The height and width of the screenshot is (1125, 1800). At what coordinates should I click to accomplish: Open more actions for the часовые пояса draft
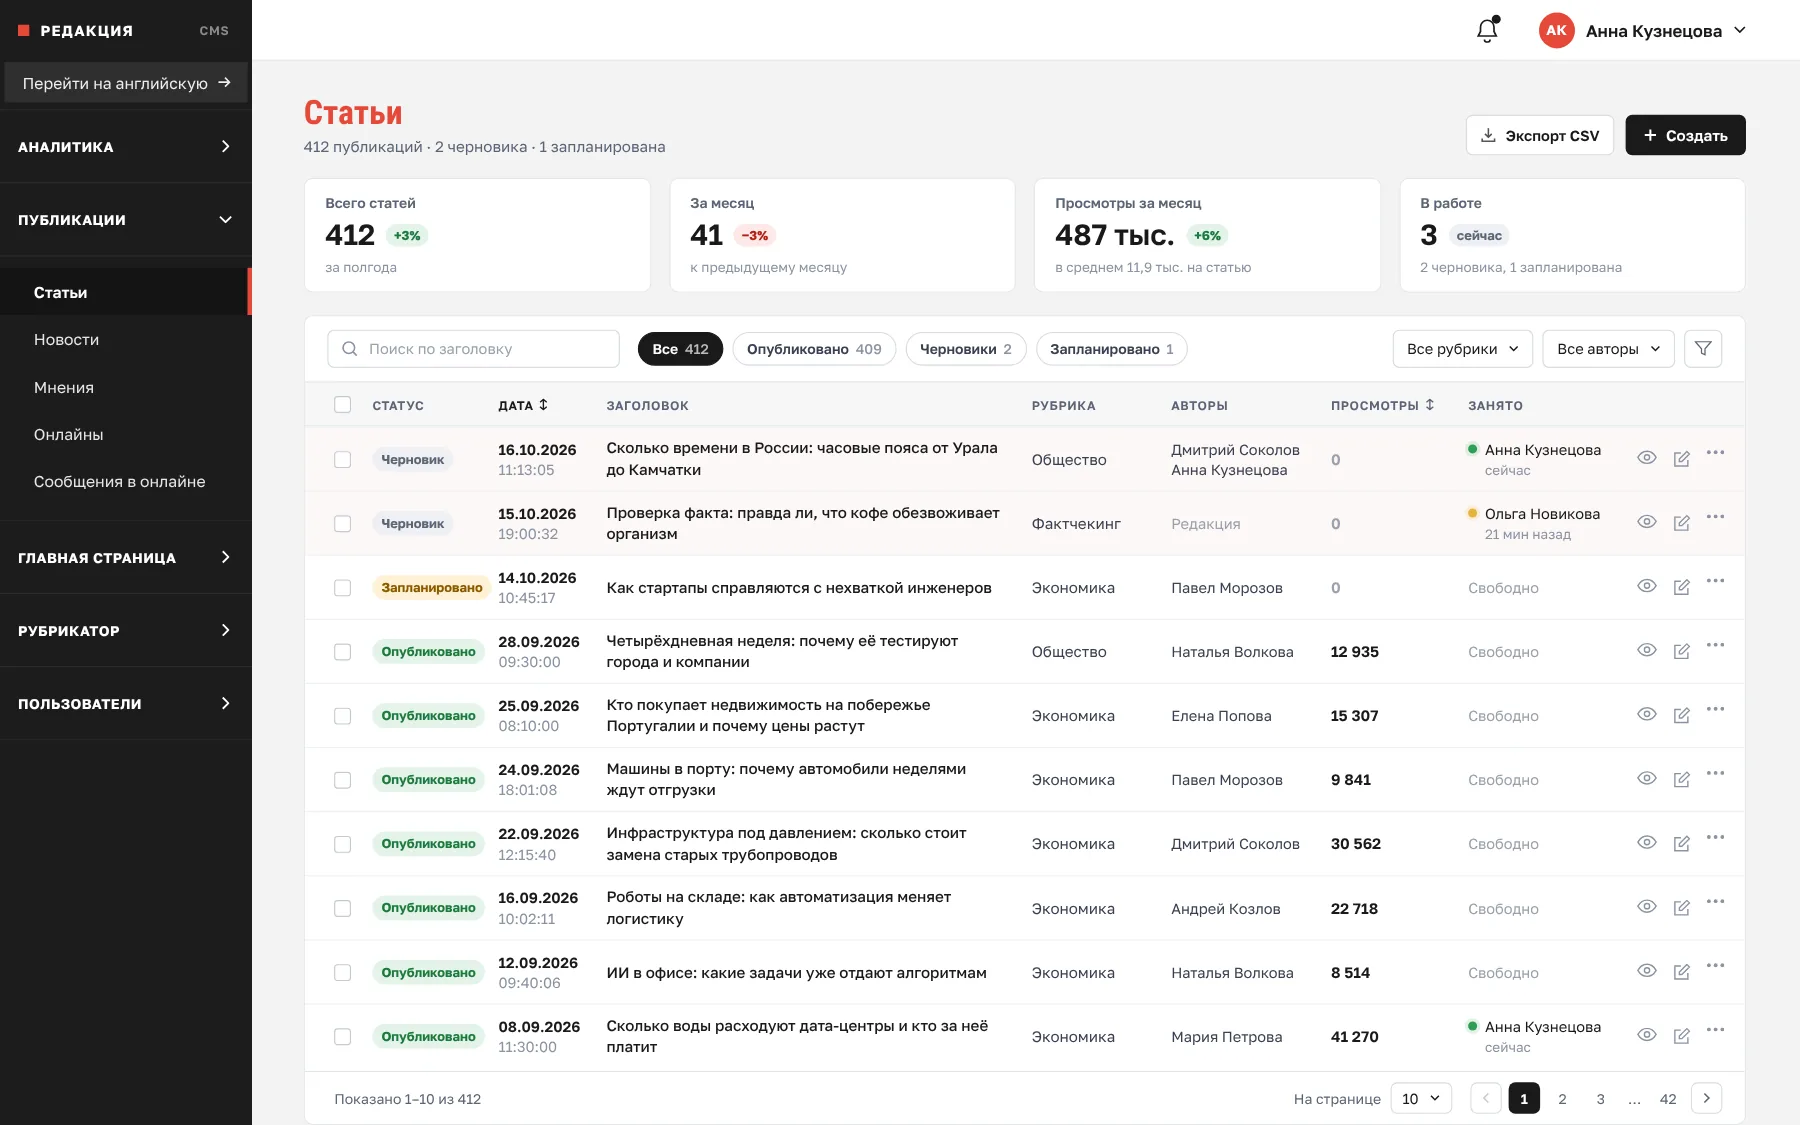[x=1716, y=453]
